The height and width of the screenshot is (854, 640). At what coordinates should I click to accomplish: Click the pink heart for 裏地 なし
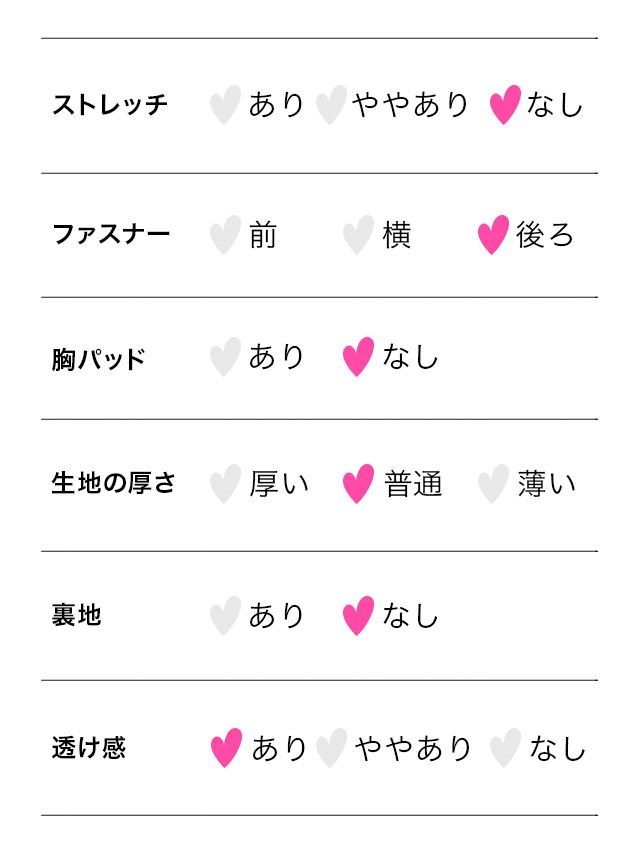(358, 615)
